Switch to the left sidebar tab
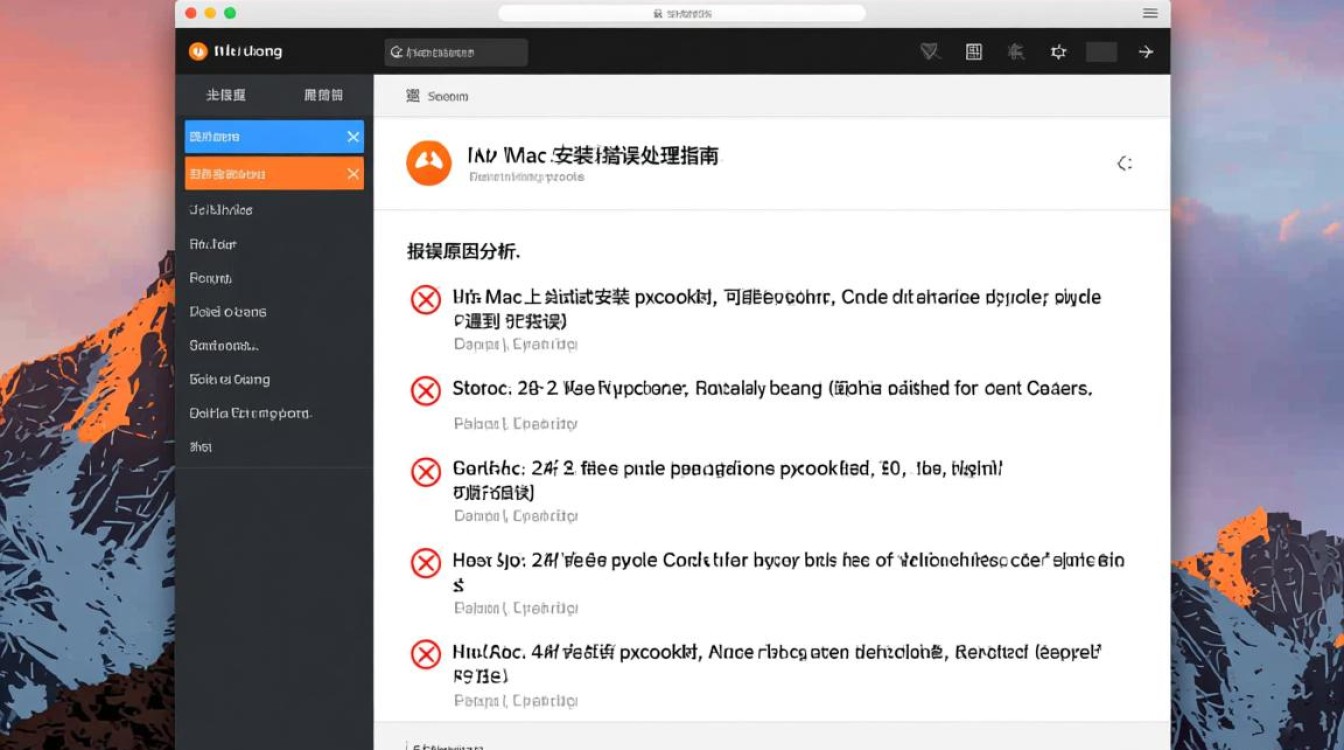The width and height of the screenshot is (1344, 750). [226, 95]
